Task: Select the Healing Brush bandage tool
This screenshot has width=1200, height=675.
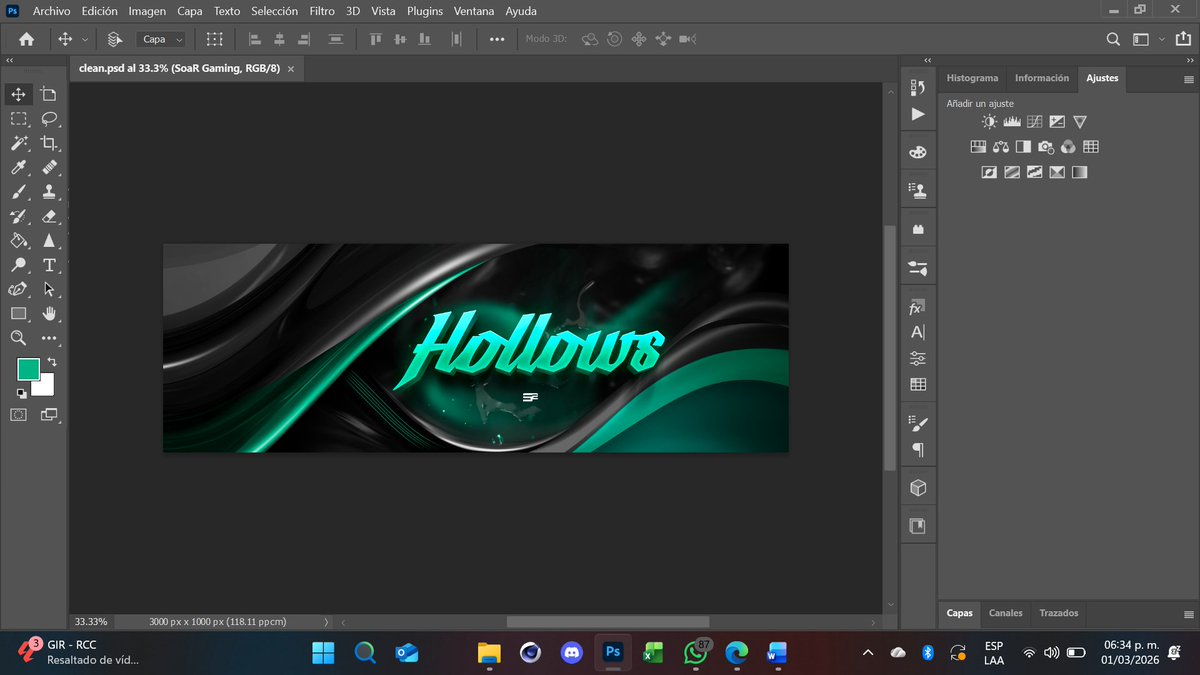Action: [x=49, y=168]
